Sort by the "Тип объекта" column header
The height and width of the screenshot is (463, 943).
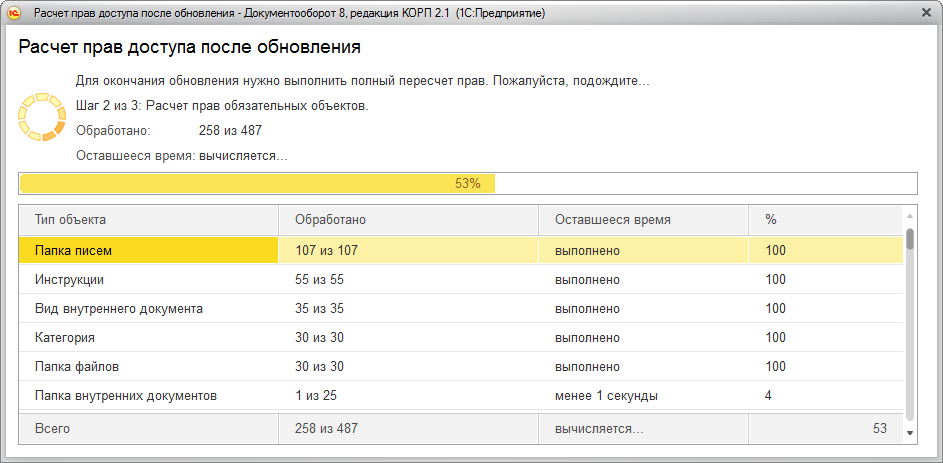[148, 220]
